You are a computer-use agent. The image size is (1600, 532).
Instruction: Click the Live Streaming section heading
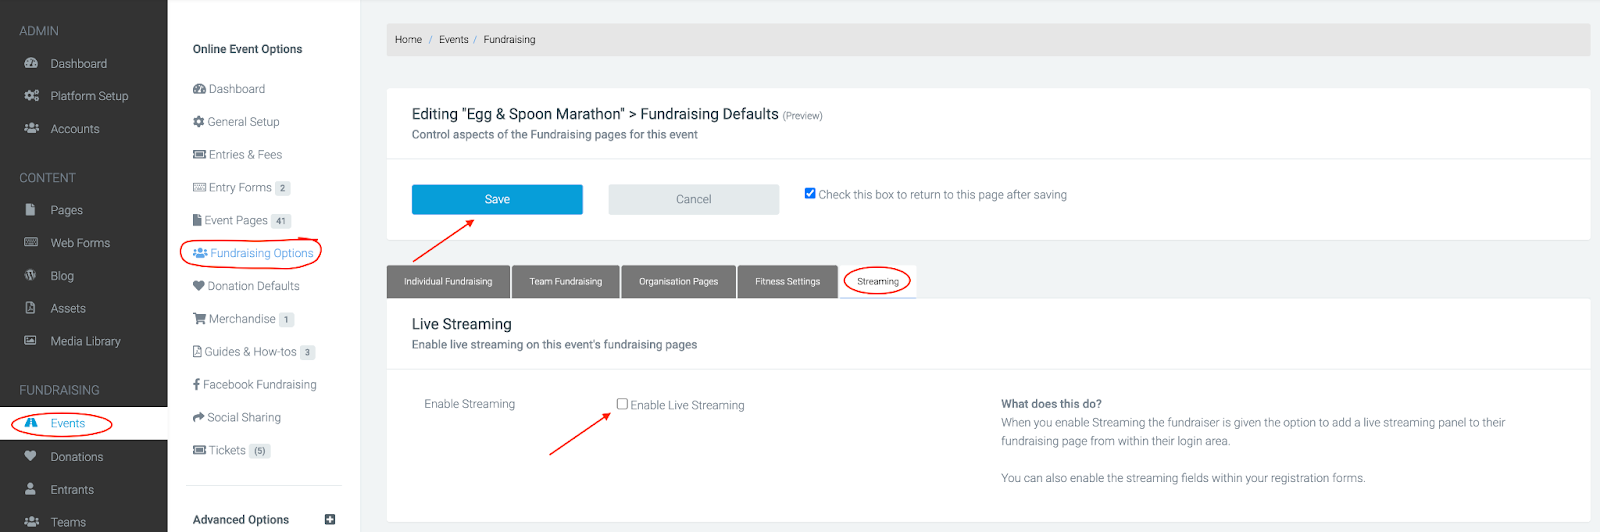[461, 324]
